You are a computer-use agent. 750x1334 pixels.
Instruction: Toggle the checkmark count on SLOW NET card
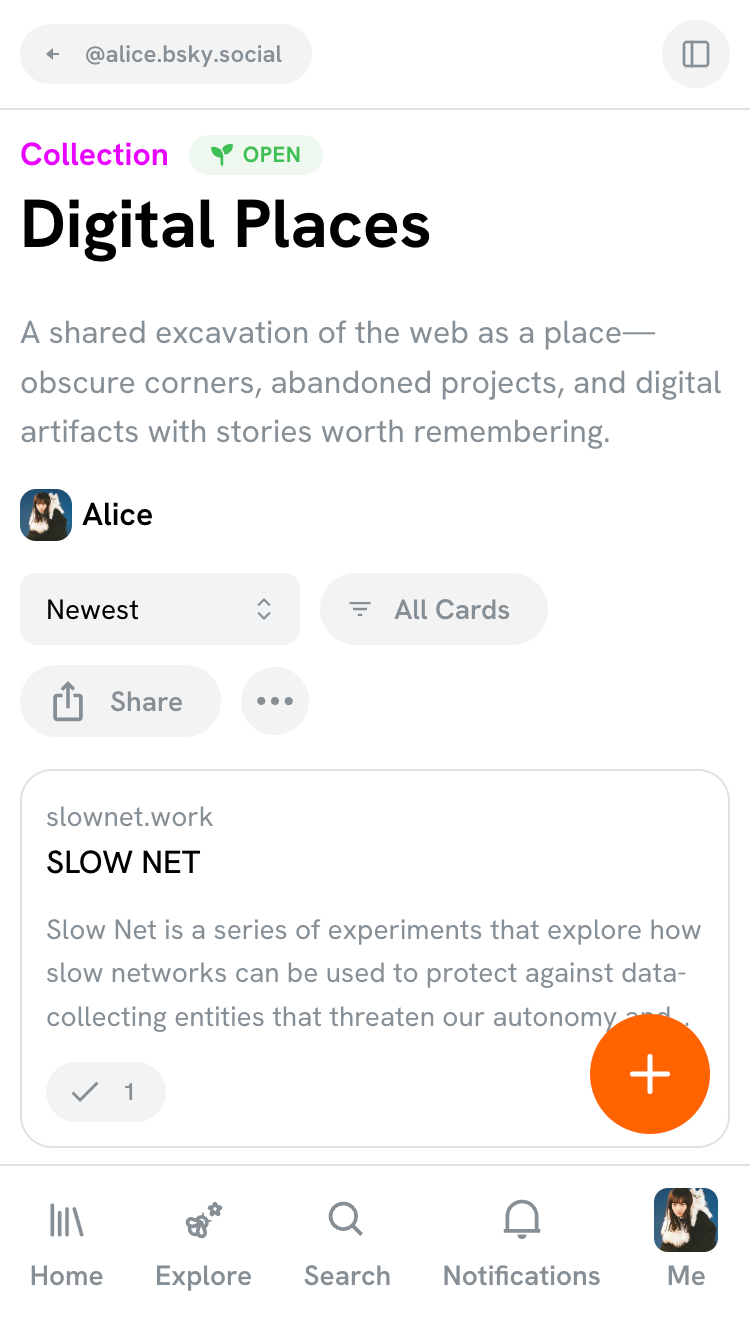[x=106, y=1092]
